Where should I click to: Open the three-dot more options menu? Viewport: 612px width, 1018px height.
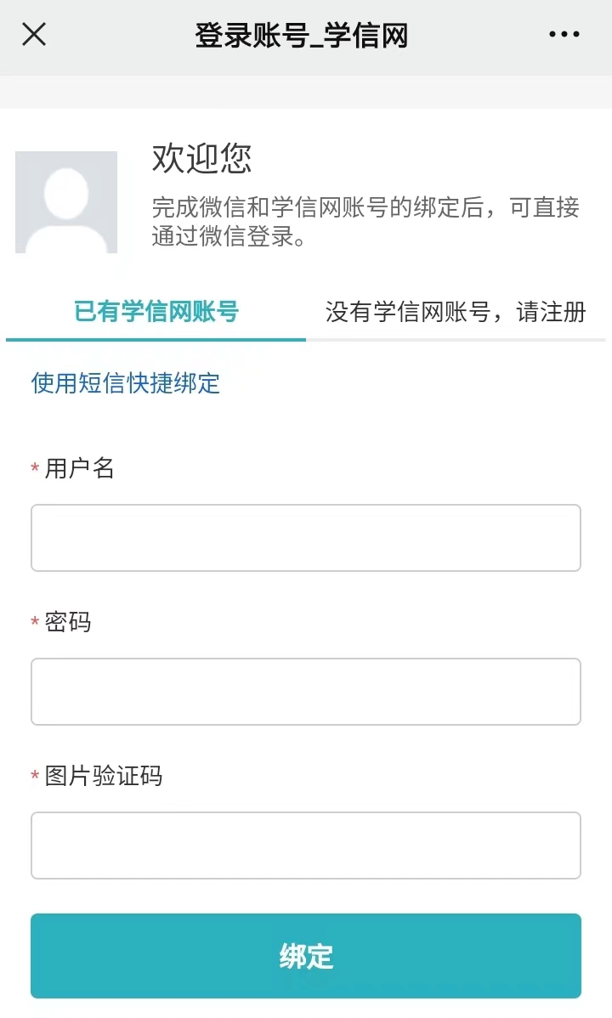coord(564,35)
